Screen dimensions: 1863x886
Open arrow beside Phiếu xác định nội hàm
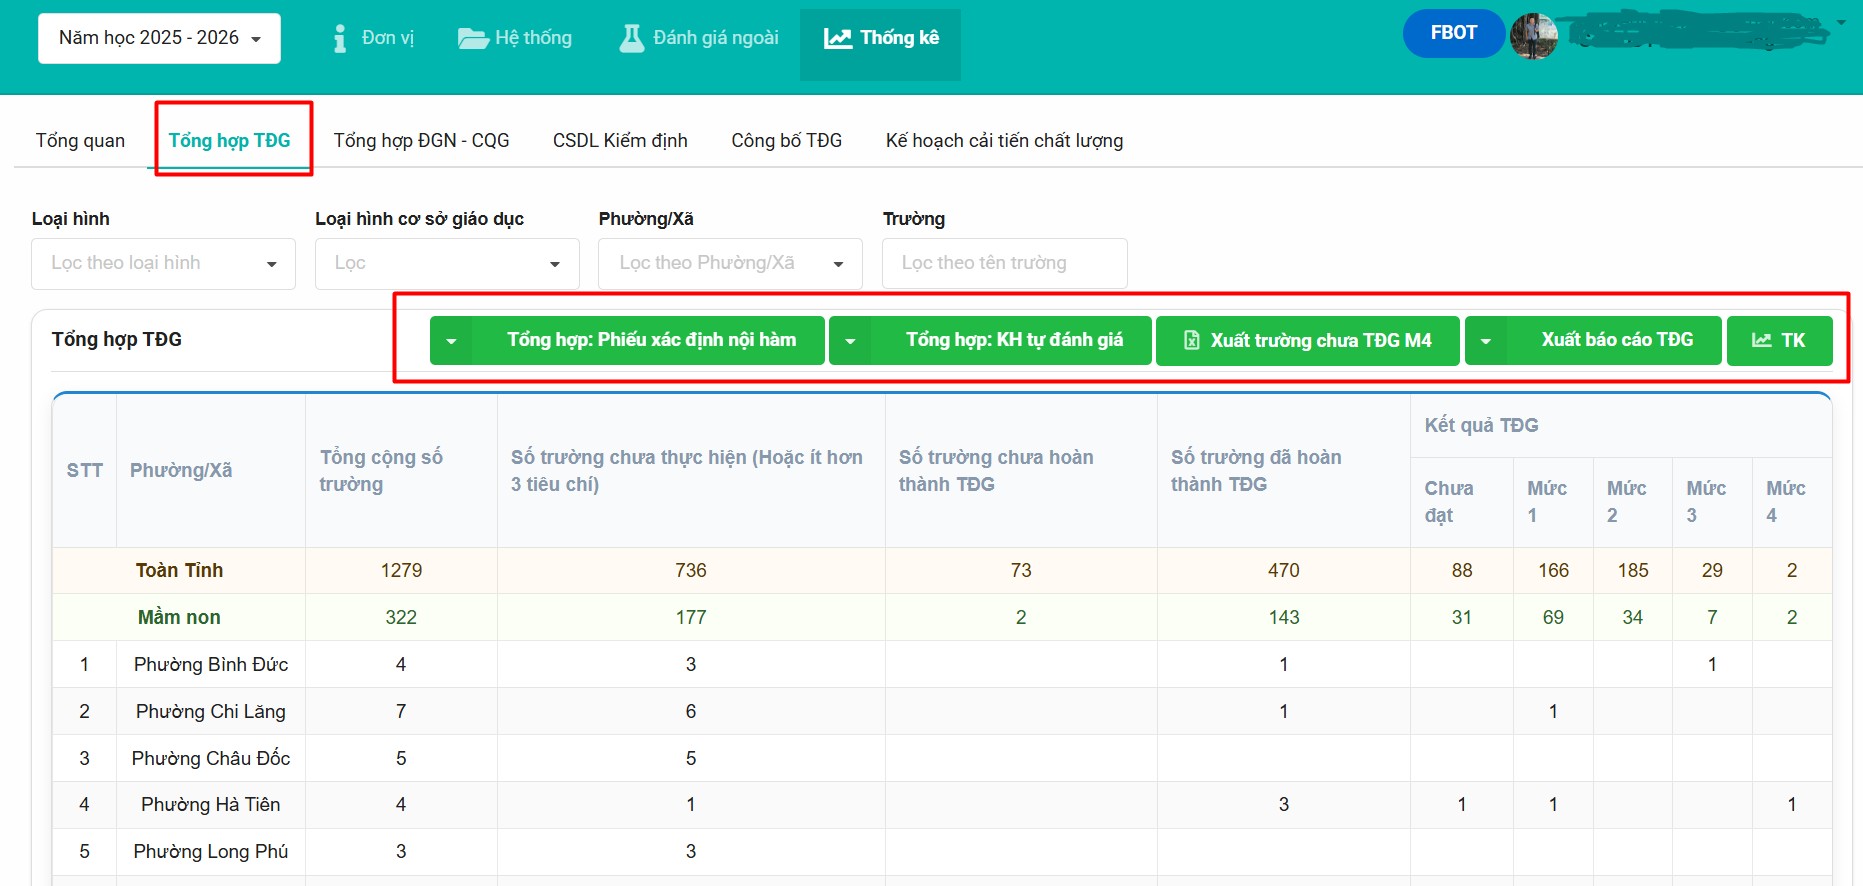click(x=451, y=341)
